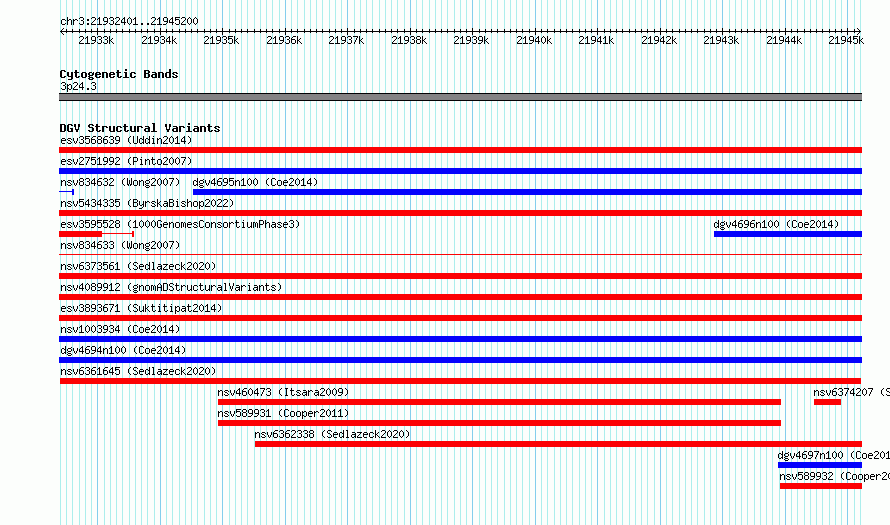Open nsv834633 (Wong2007) variant label
890x525 pixels.
(x=120, y=245)
